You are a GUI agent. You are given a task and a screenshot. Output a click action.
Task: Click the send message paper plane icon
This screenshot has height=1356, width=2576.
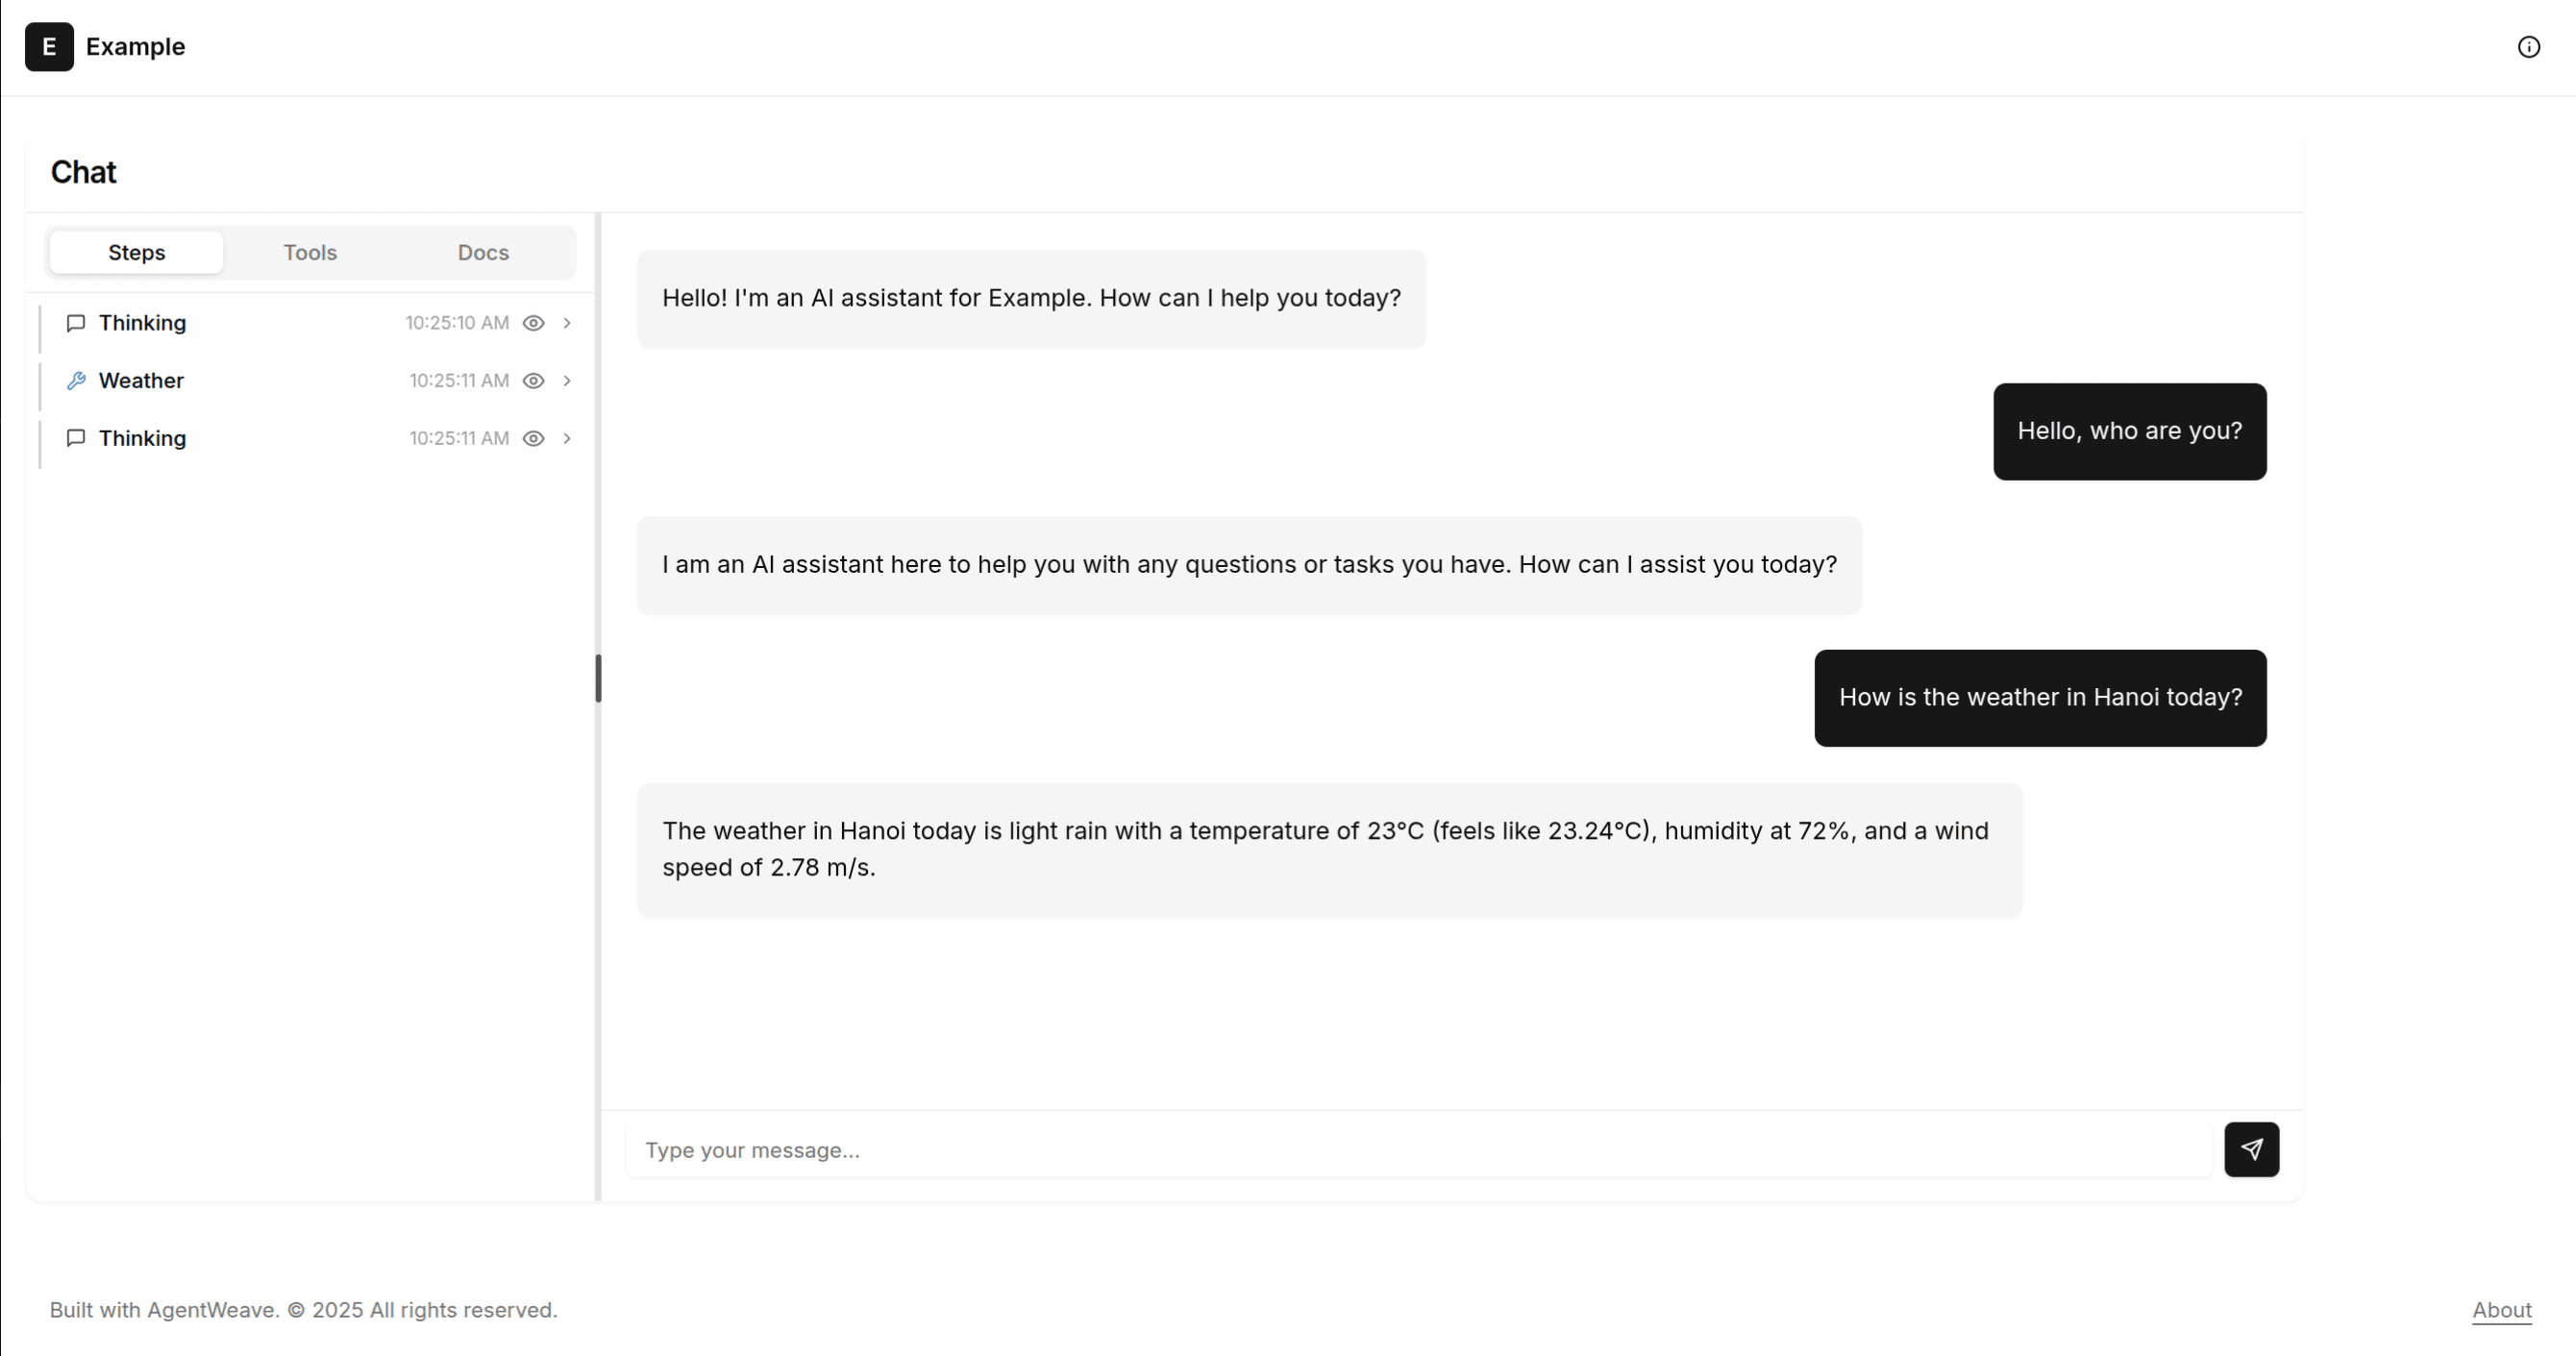click(2251, 1149)
